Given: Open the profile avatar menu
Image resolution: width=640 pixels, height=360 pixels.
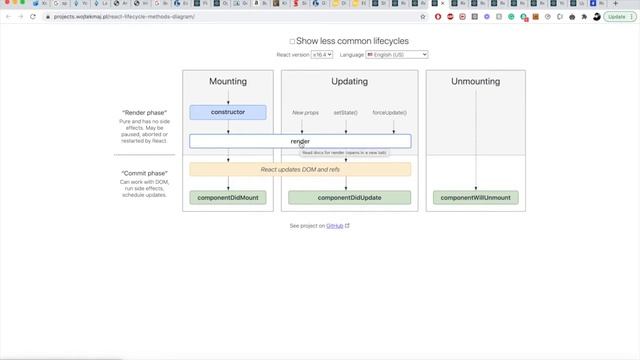Looking at the screenshot, I should point(597,17).
